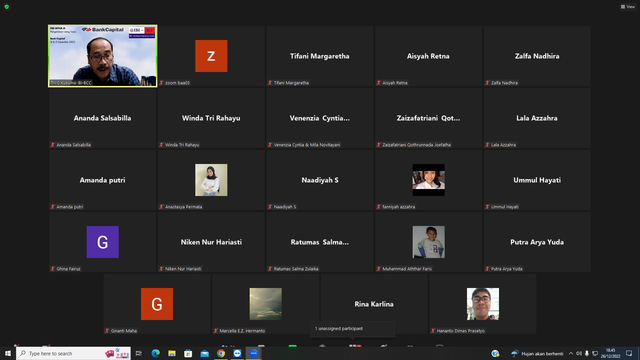640x360 pixels.
Task: Click the 'Zaizafatriani Qothrunnada Joefatha' label
Action: pos(416,145)
